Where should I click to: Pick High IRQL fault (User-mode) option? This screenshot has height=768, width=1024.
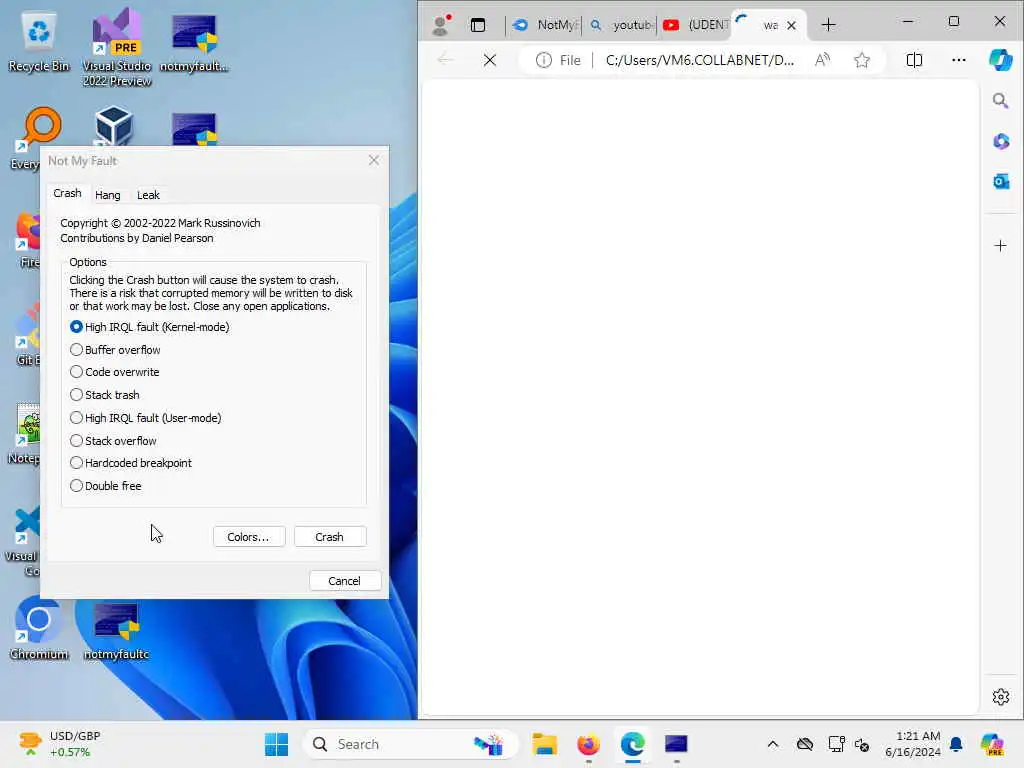tap(76, 417)
